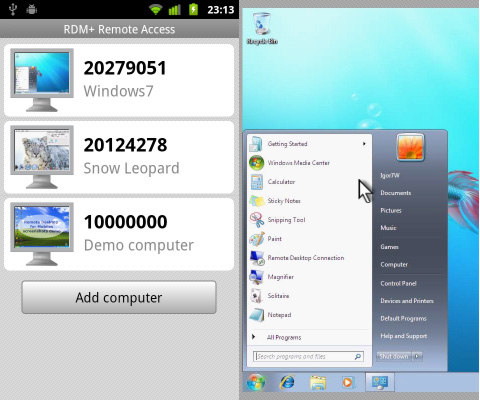Expand the Getting Started submenu arrow

(364, 144)
